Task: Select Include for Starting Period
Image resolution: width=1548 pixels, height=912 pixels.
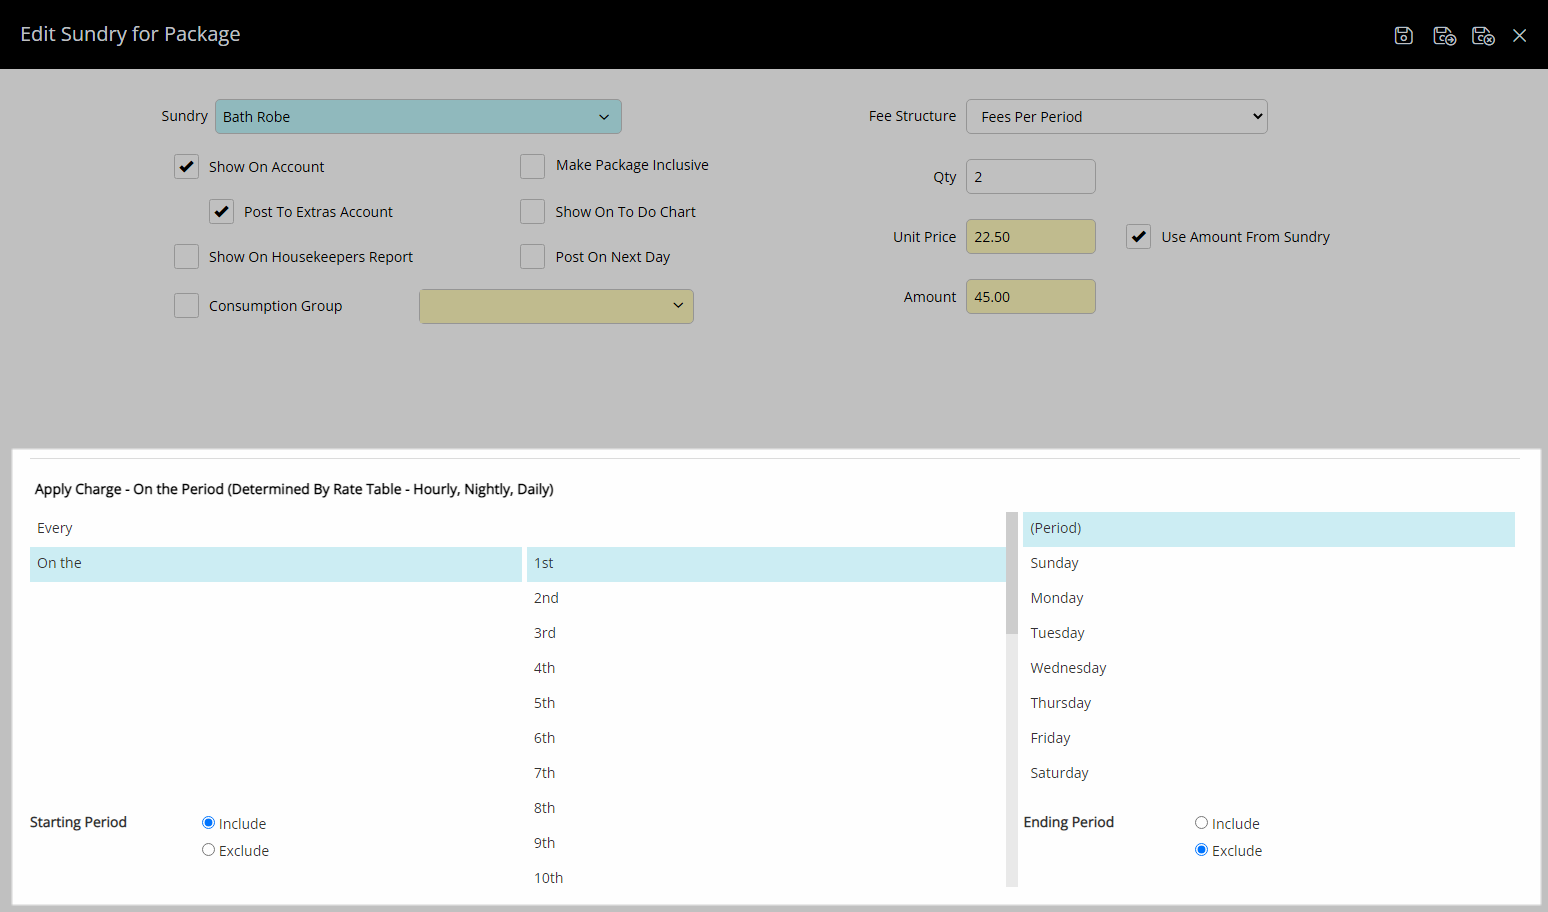Action: (208, 823)
